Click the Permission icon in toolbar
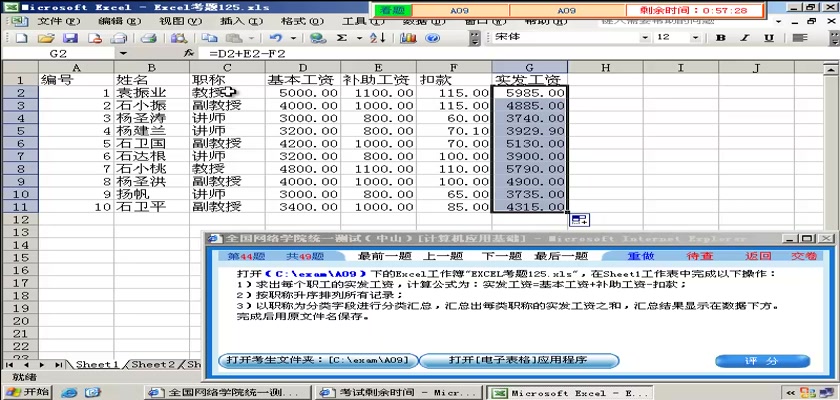 (95, 38)
